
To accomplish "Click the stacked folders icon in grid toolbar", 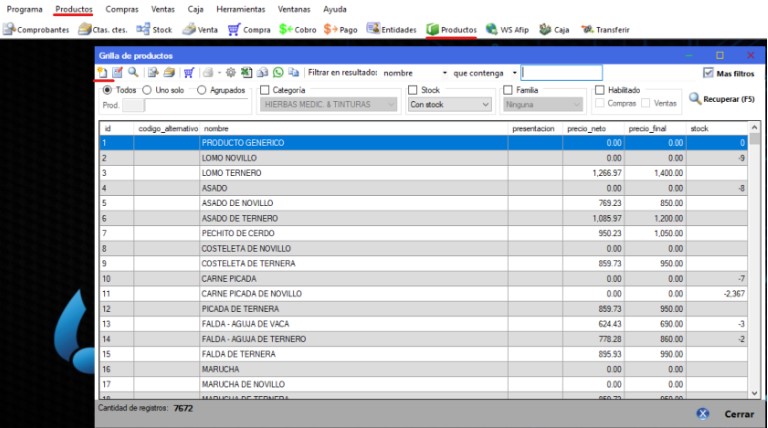I will click(169, 73).
